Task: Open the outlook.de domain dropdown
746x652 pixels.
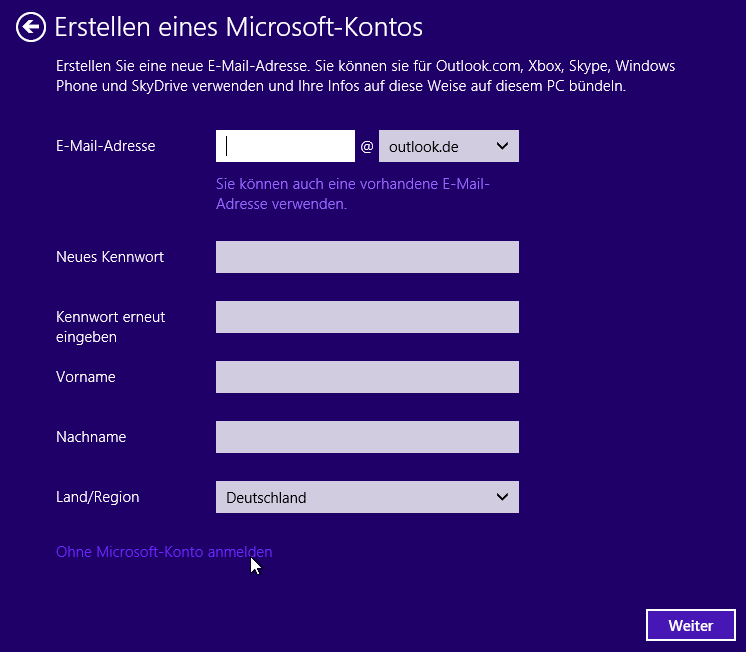Action: 449,146
